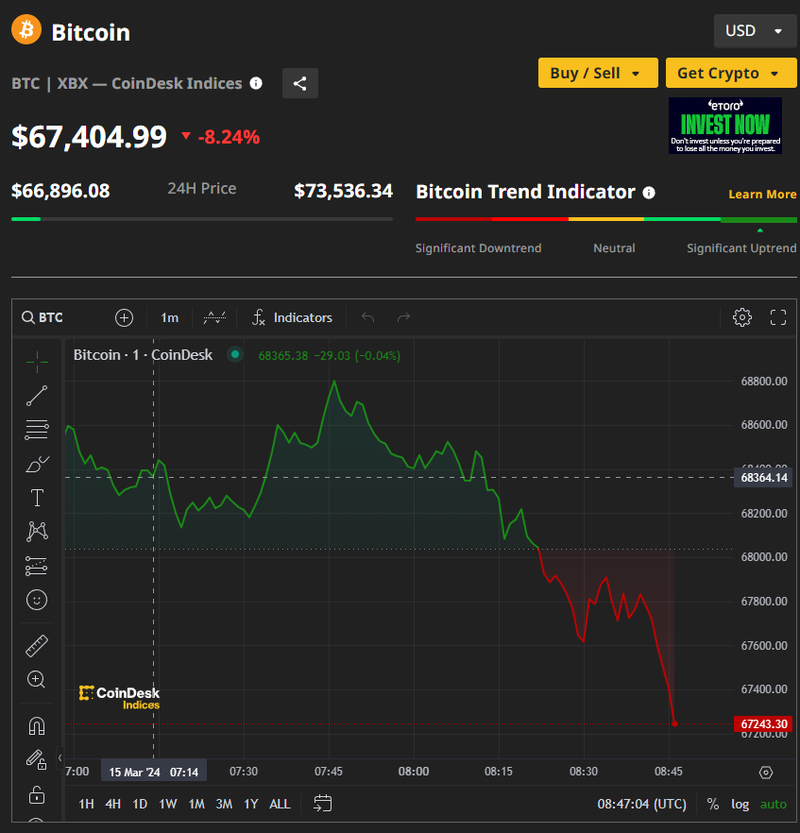
Task: Click the share icon beside CoinDesk Indices
Action: [x=300, y=83]
